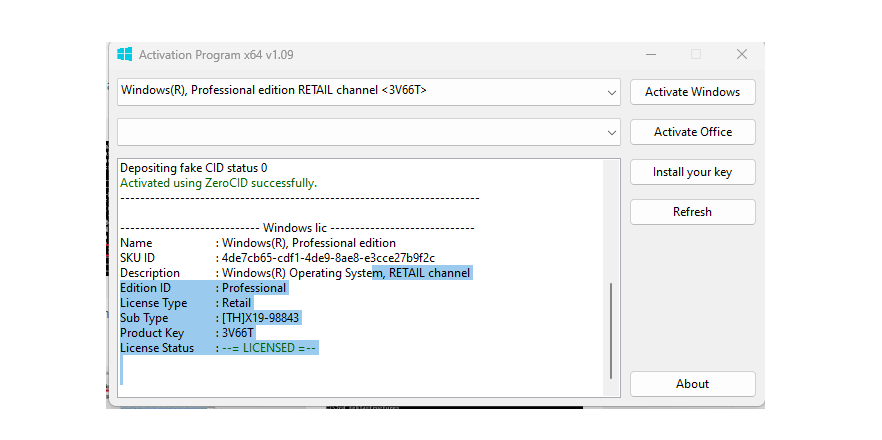Expand the Windows edition dropdown arrow
Viewport: 882px width, 440px height.
coord(611,93)
